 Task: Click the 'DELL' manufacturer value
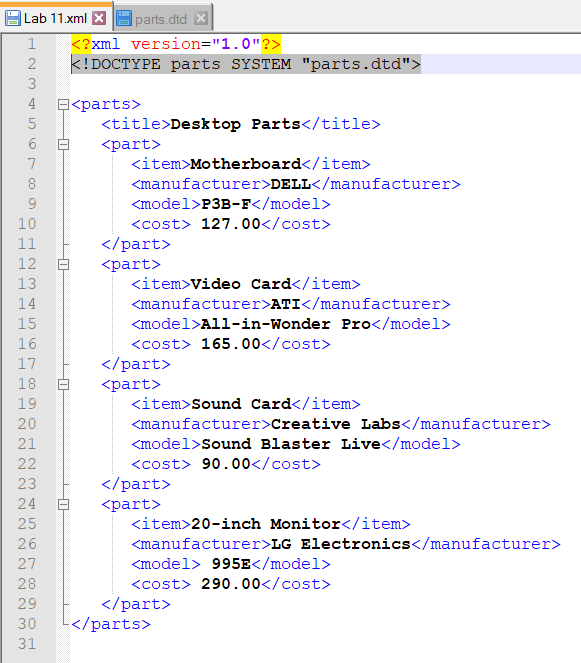click(290, 184)
